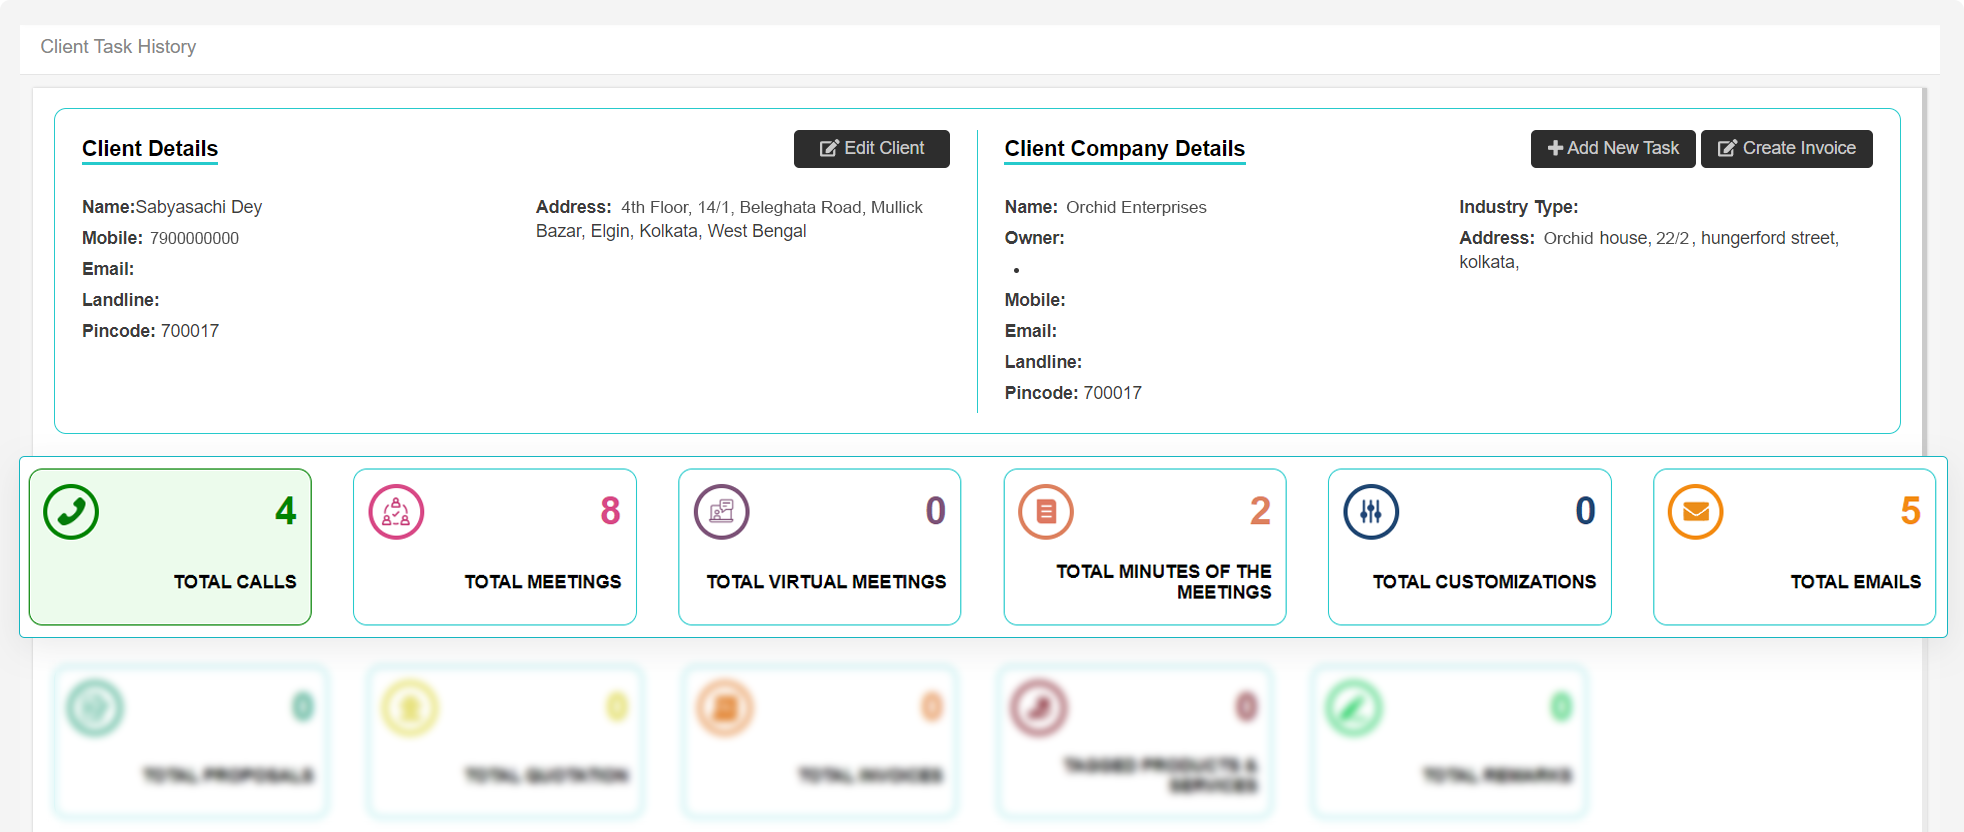Click the orange envelope emails icon

(1695, 512)
